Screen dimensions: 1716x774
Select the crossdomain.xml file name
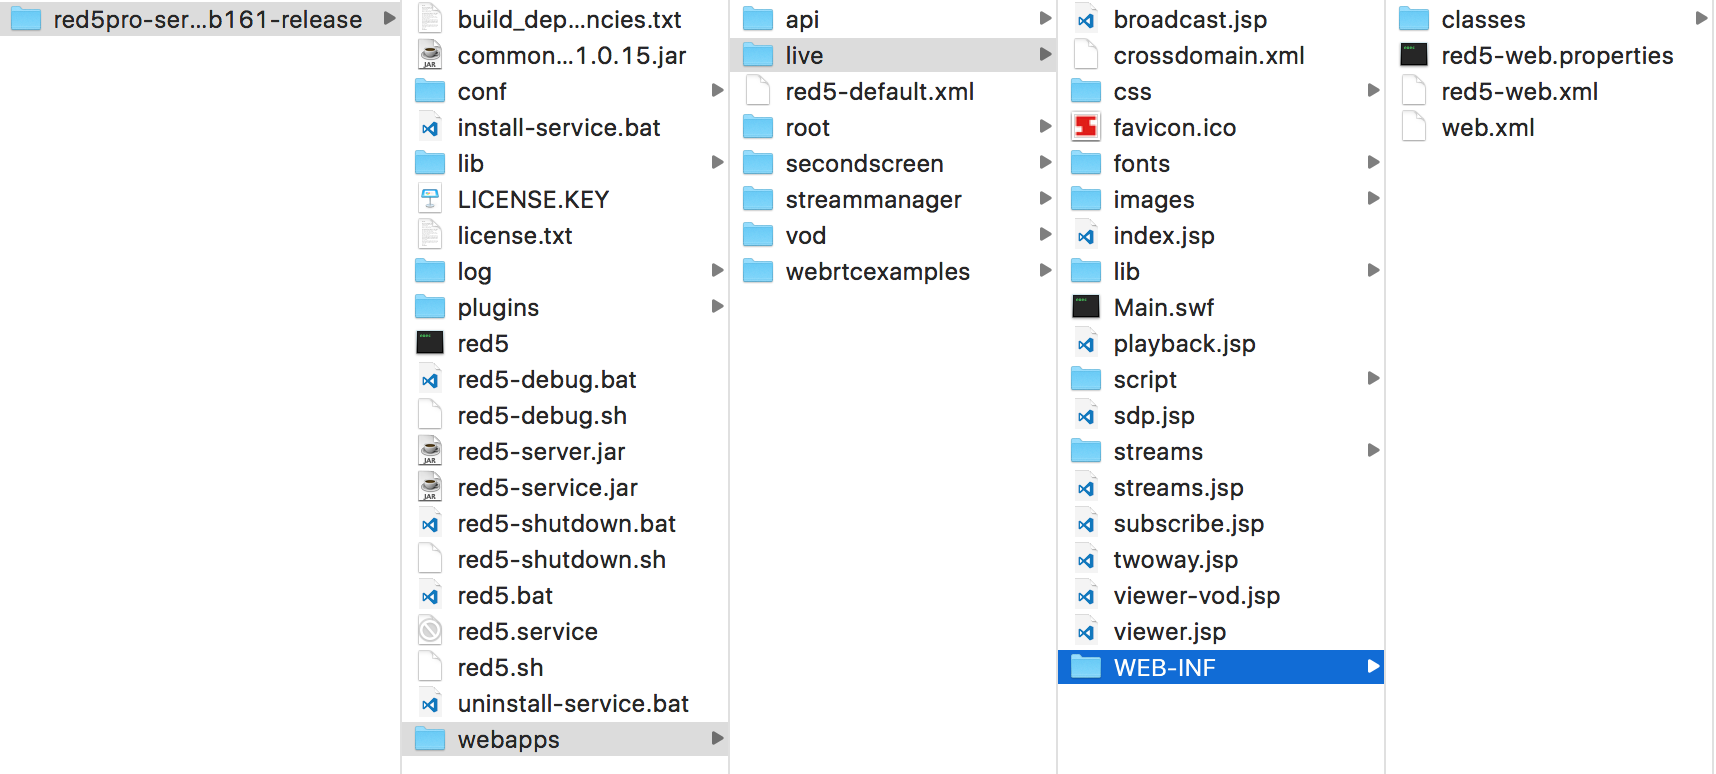[x=1208, y=55]
